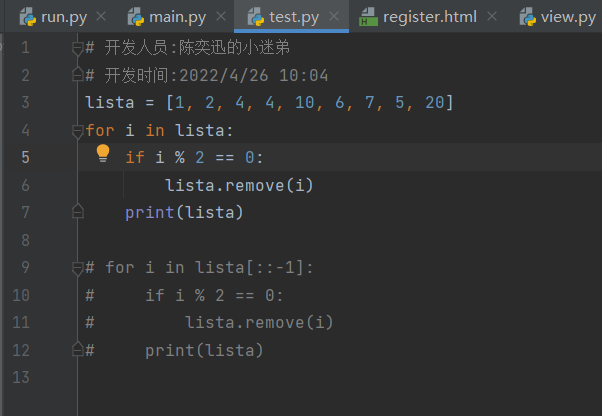Click line number 3 in the gutter

click(x=24, y=103)
